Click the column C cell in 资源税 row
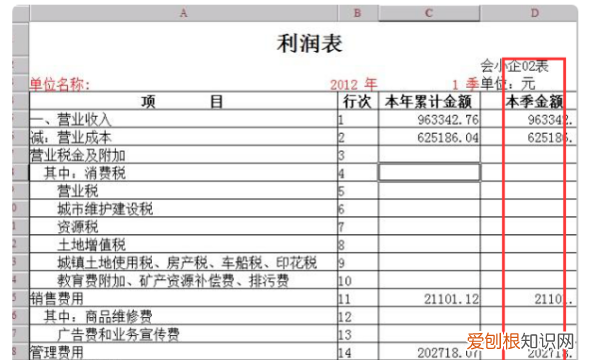Viewport: 600px width, 360px height. point(429,226)
